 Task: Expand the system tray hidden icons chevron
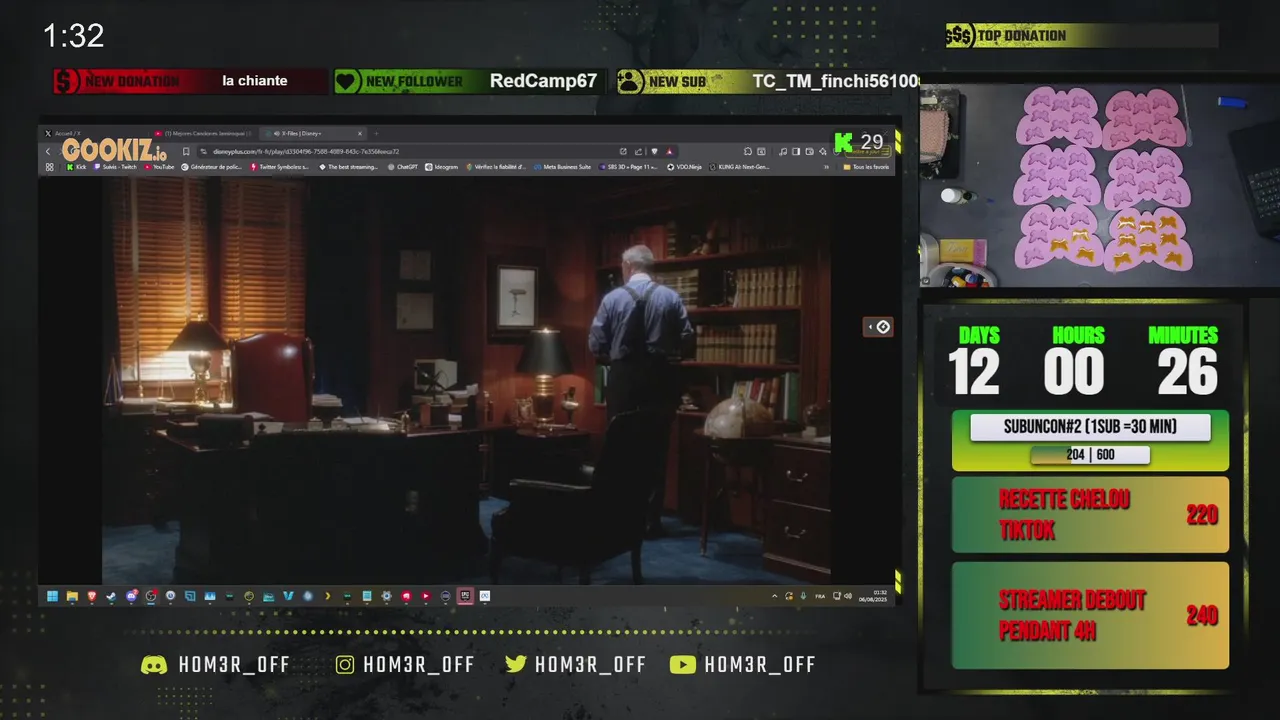click(774, 596)
